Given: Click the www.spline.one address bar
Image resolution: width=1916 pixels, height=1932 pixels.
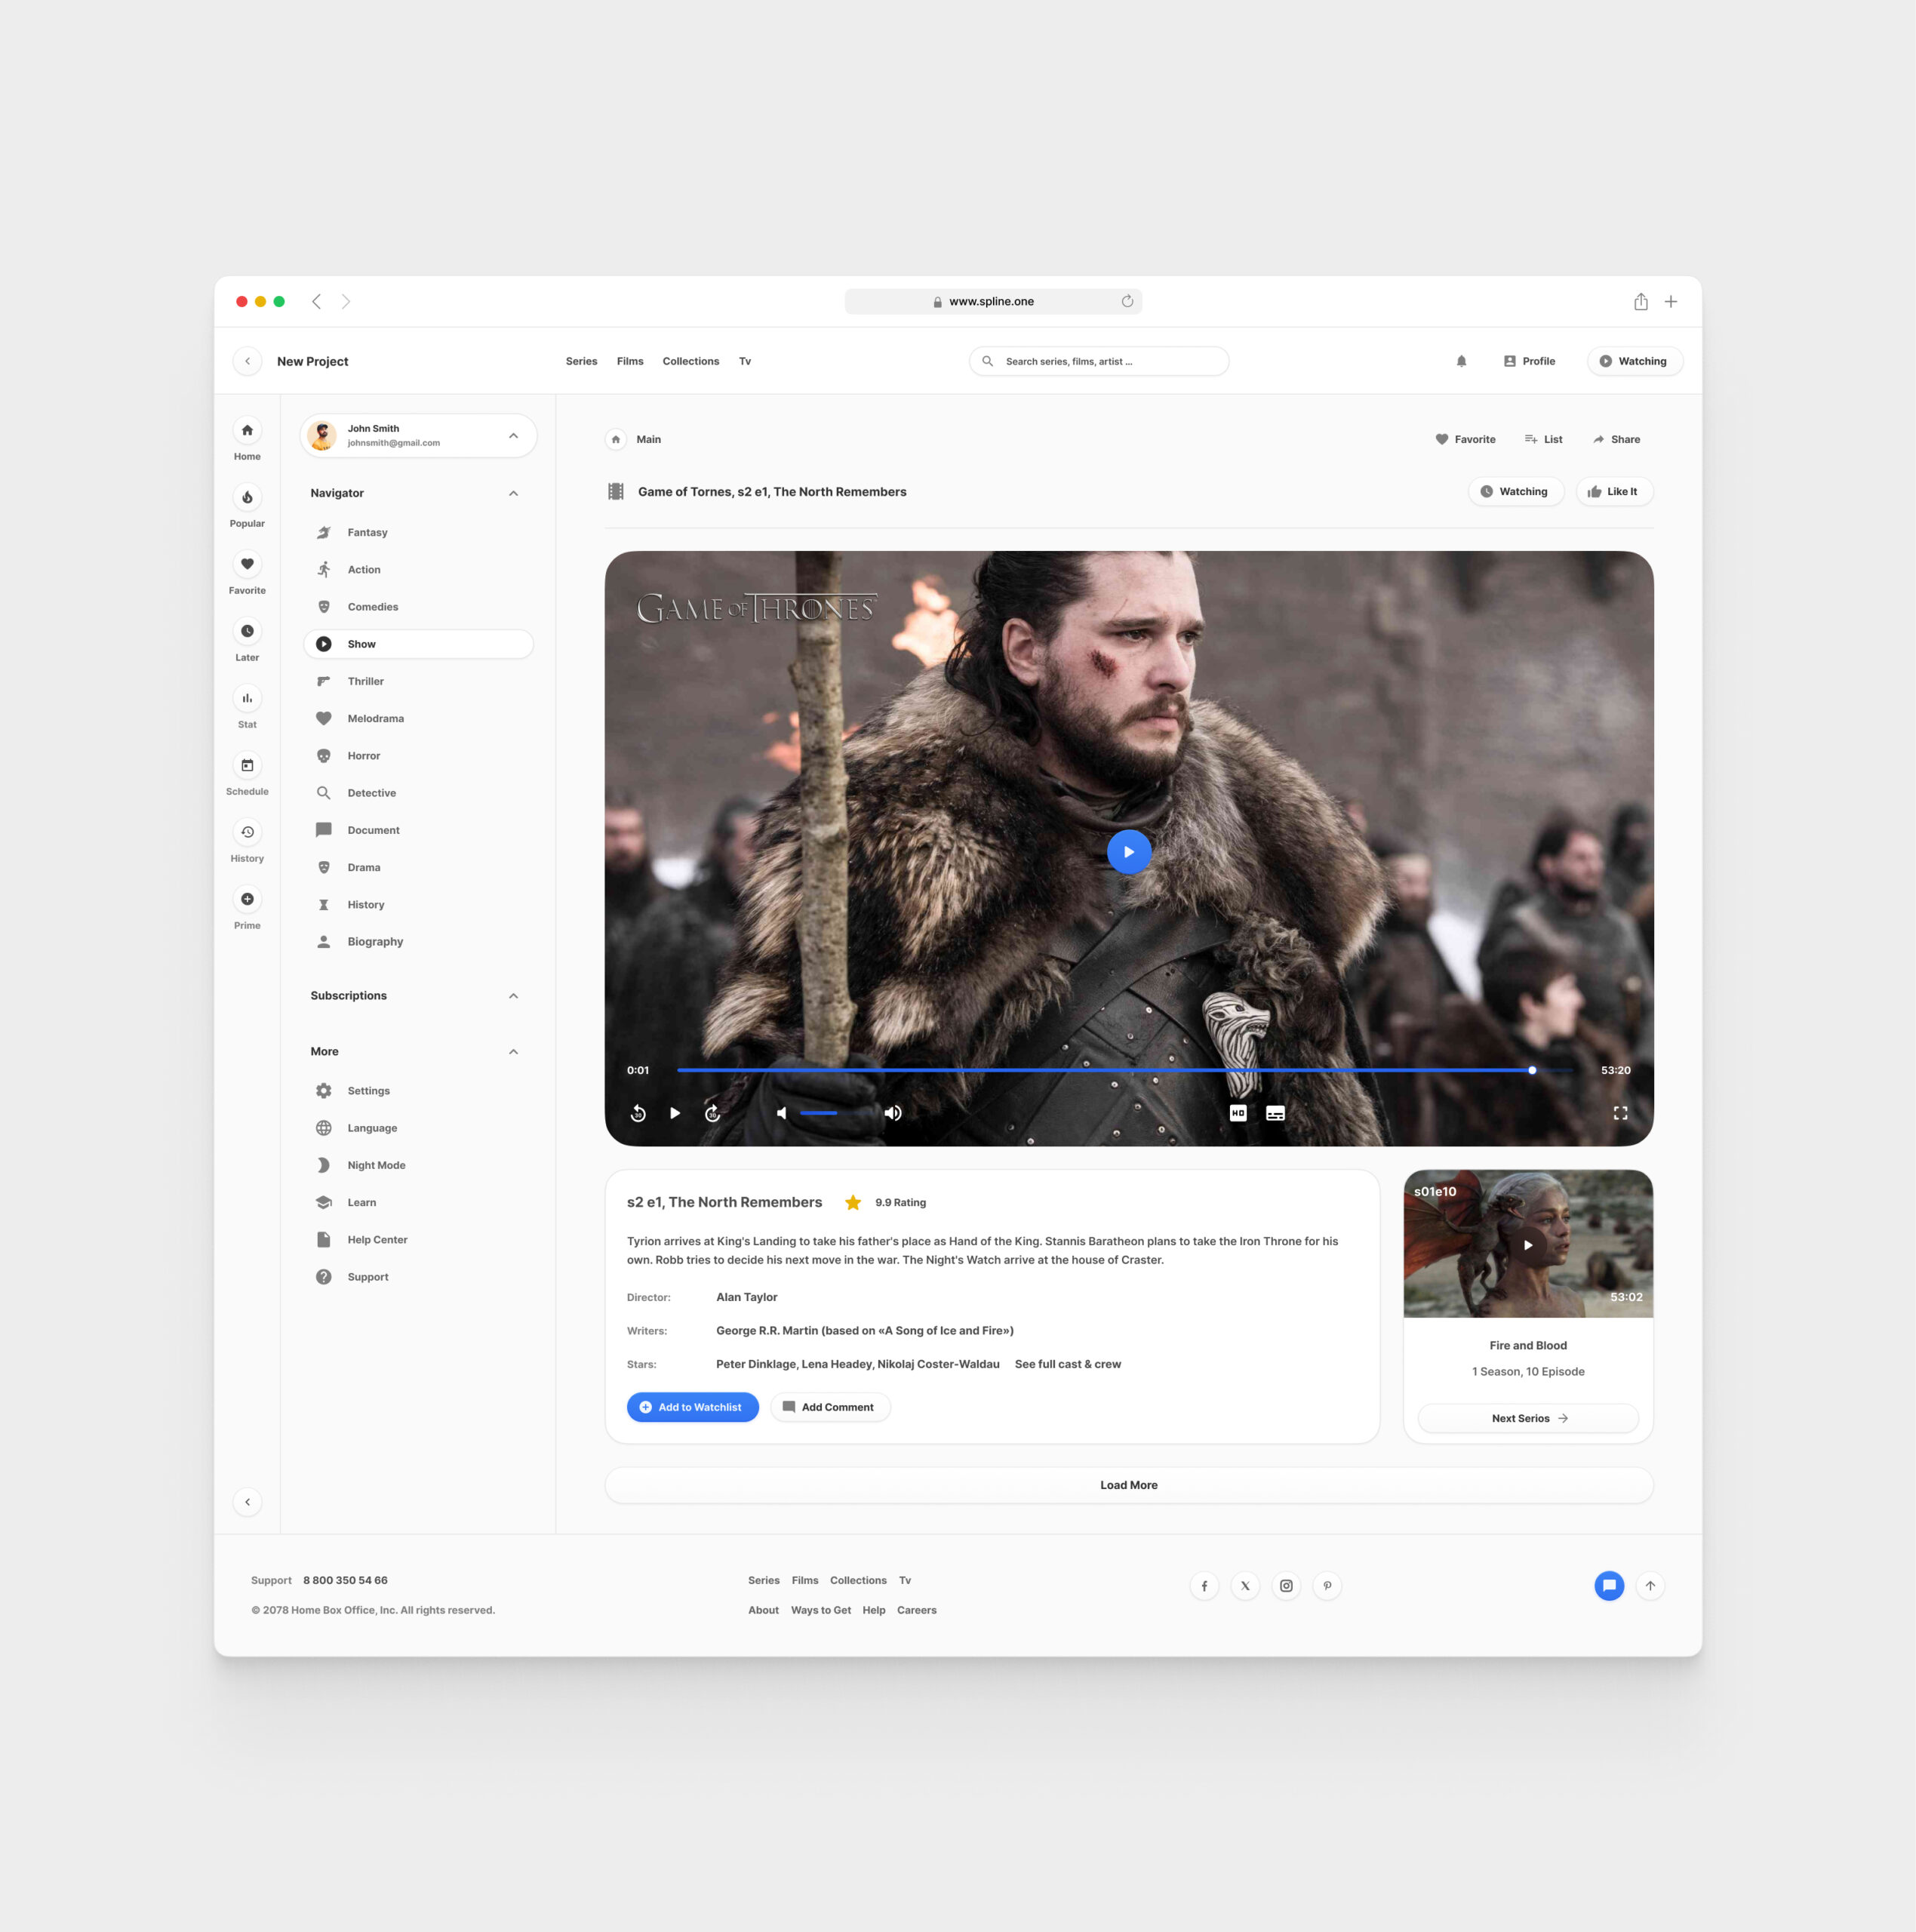Looking at the screenshot, I should (993, 301).
